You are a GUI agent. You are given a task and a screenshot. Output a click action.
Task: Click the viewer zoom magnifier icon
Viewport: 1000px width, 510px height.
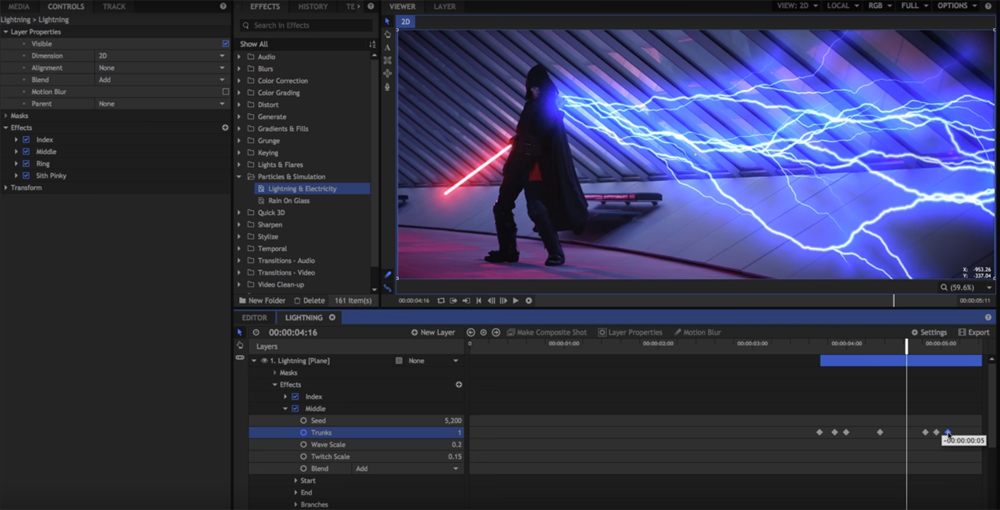[x=945, y=287]
